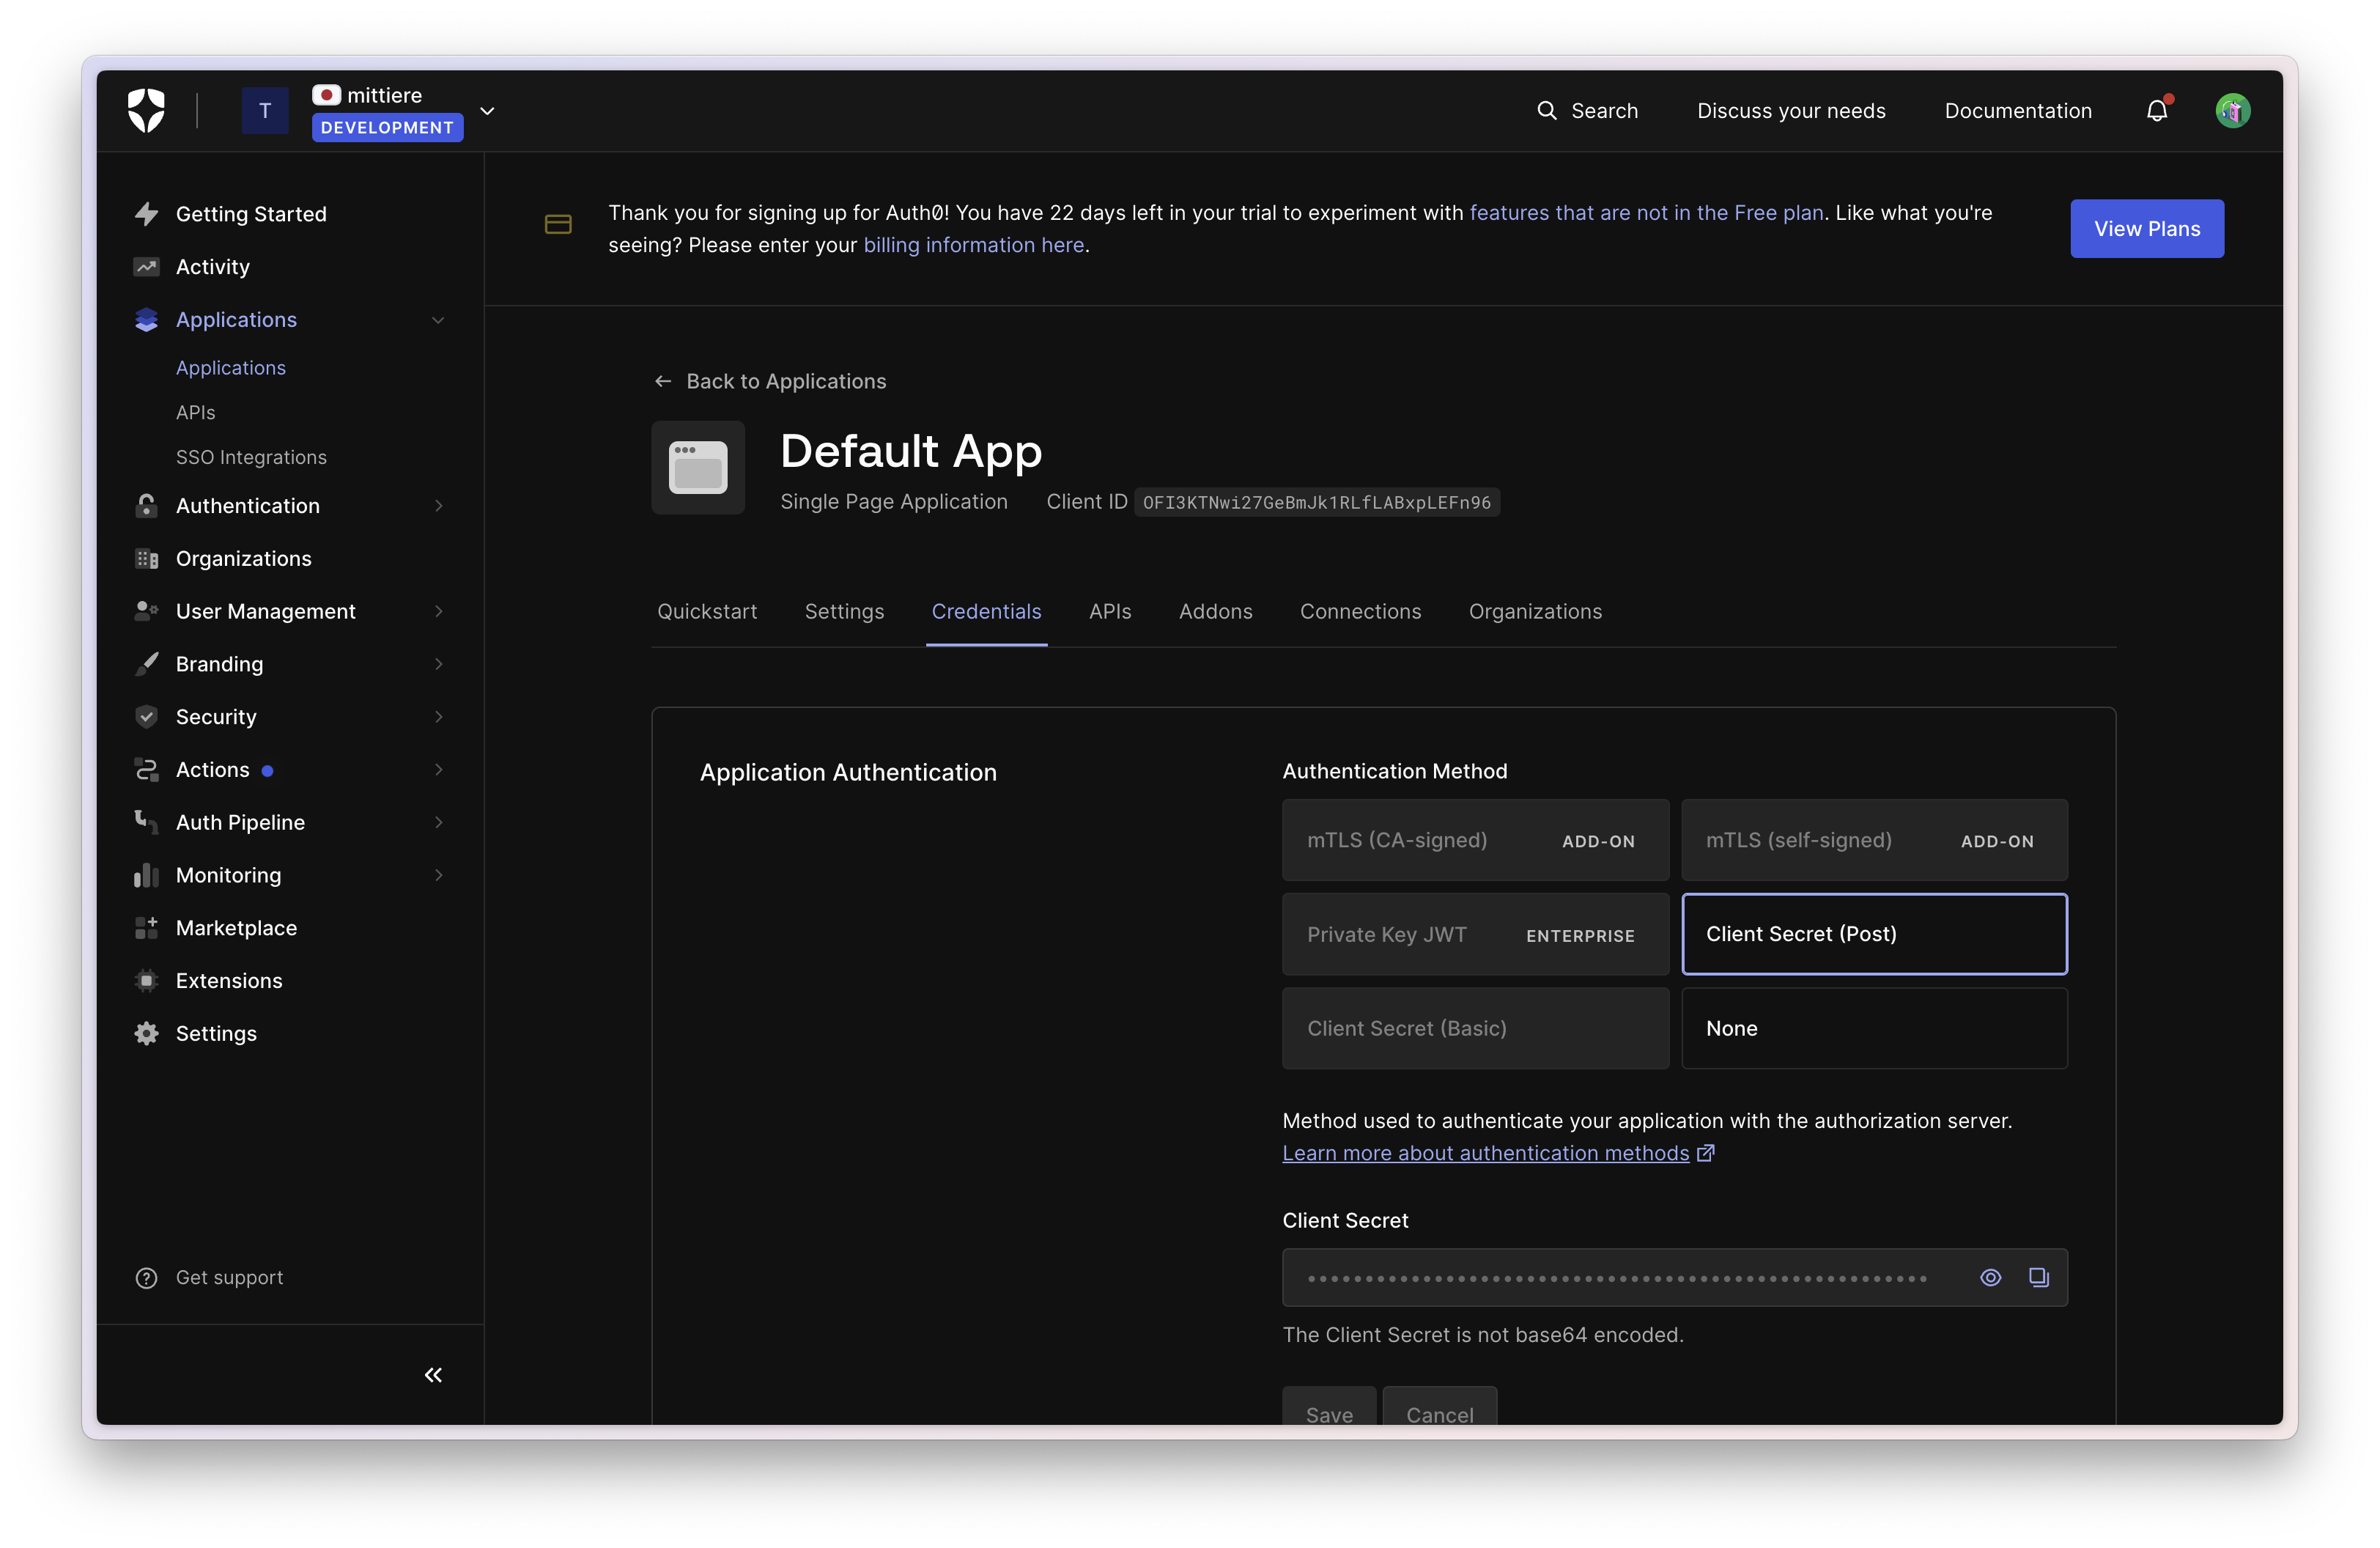Open Learn more about authentication methods link
This screenshot has height=1548, width=2380.
[x=1485, y=1153]
